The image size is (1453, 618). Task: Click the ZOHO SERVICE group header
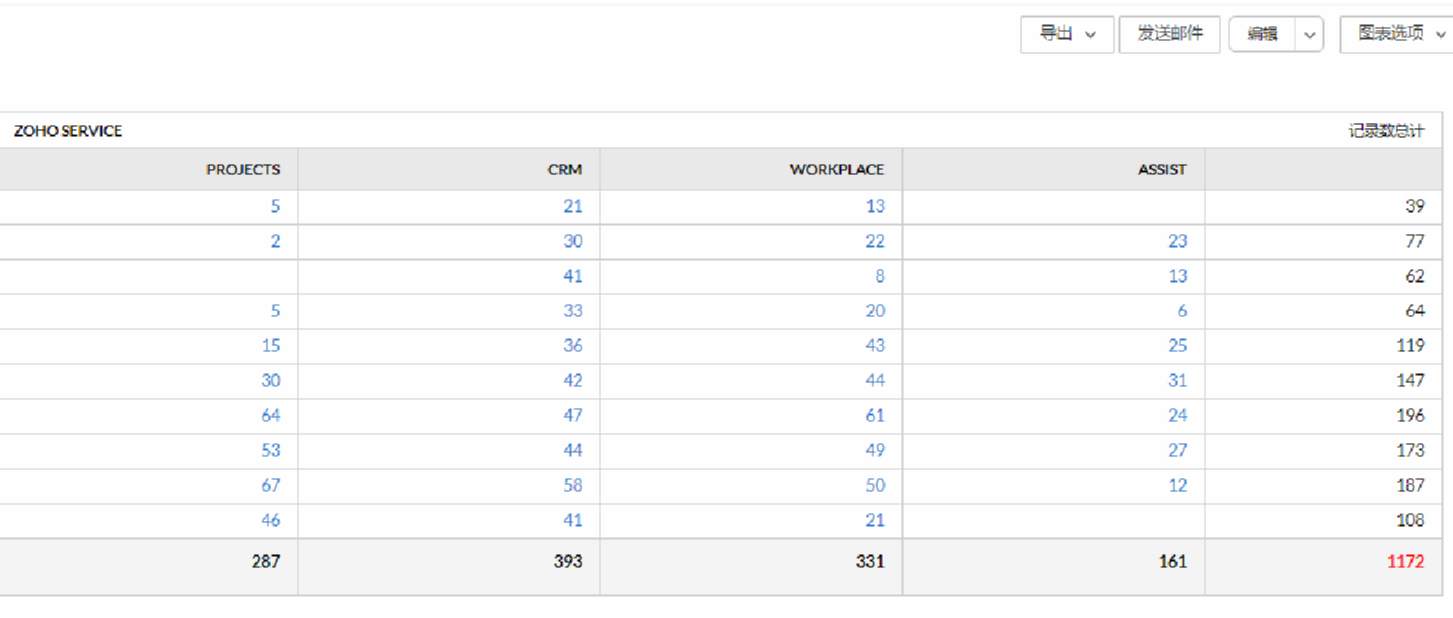pyautogui.click(x=68, y=131)
